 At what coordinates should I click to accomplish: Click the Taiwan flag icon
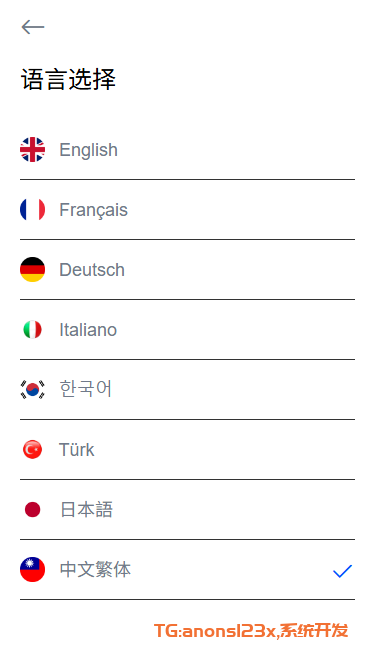(x=32, y=570)
